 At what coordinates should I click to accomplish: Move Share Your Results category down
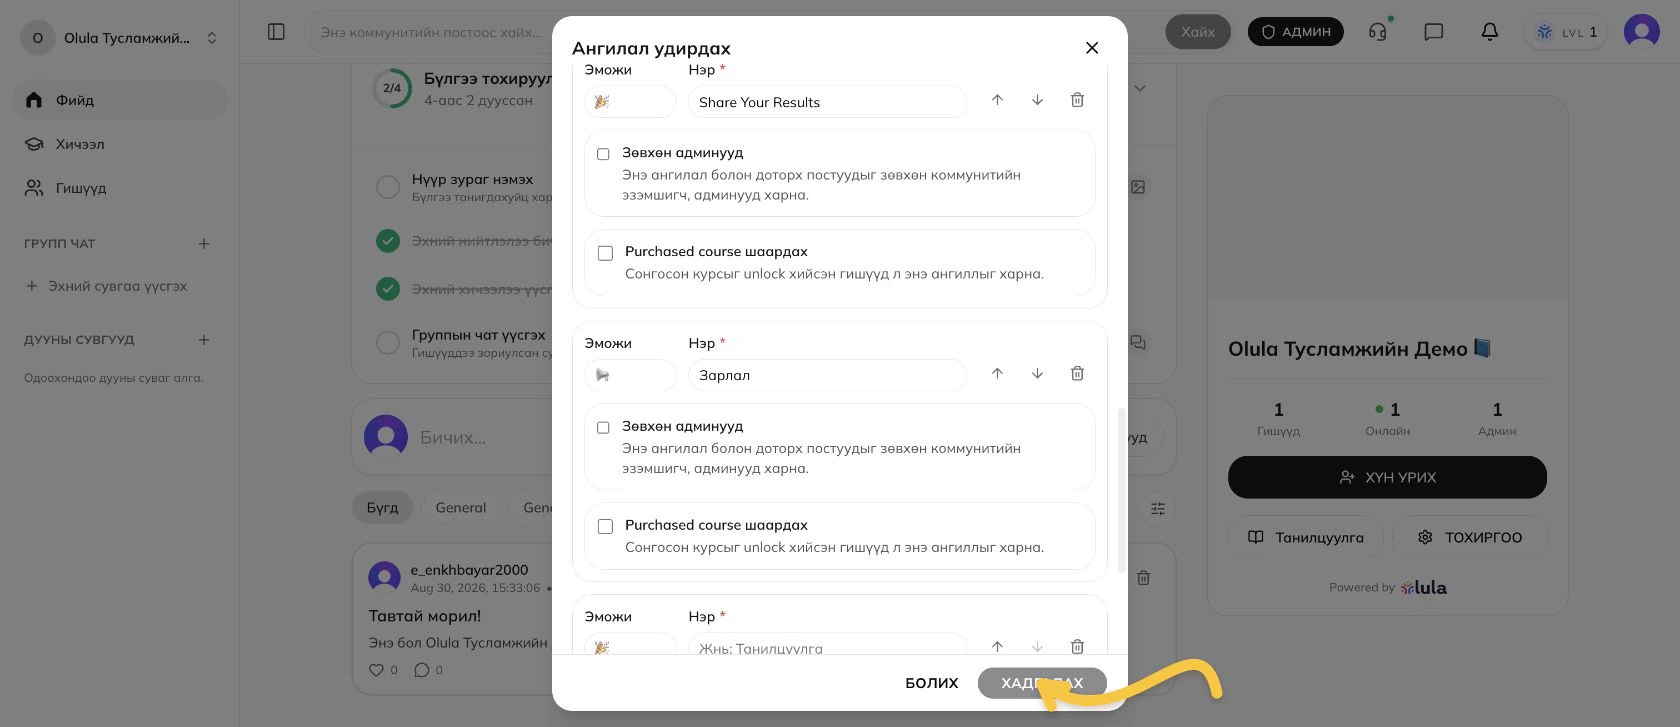1037,100
